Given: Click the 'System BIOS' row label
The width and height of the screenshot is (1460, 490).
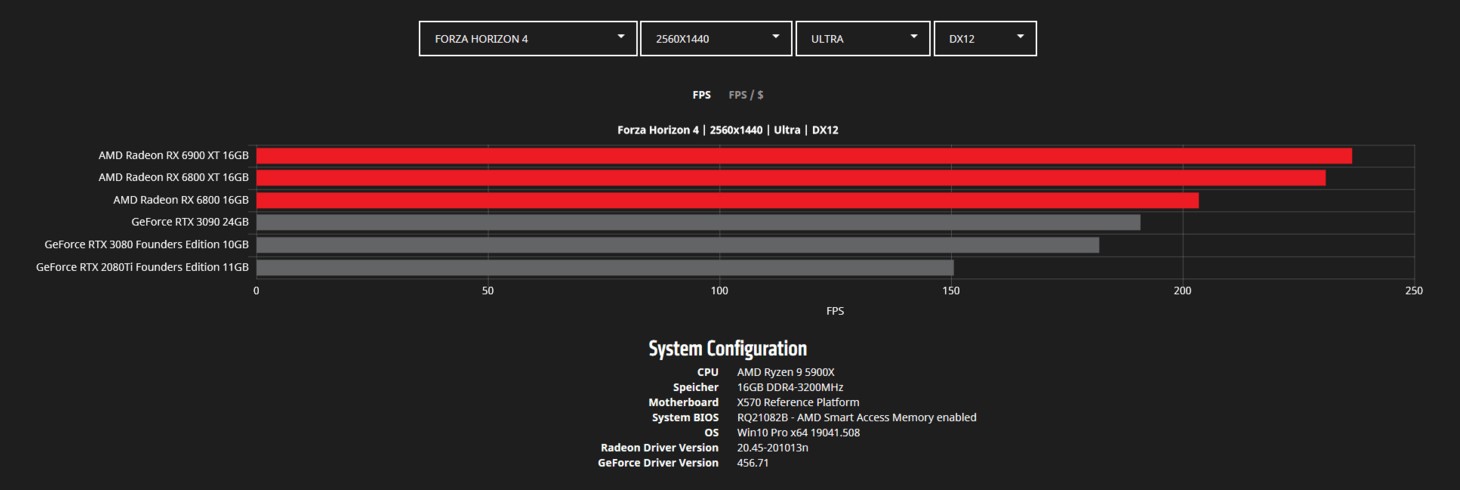Looking at the screenshot, I should 685,417.
